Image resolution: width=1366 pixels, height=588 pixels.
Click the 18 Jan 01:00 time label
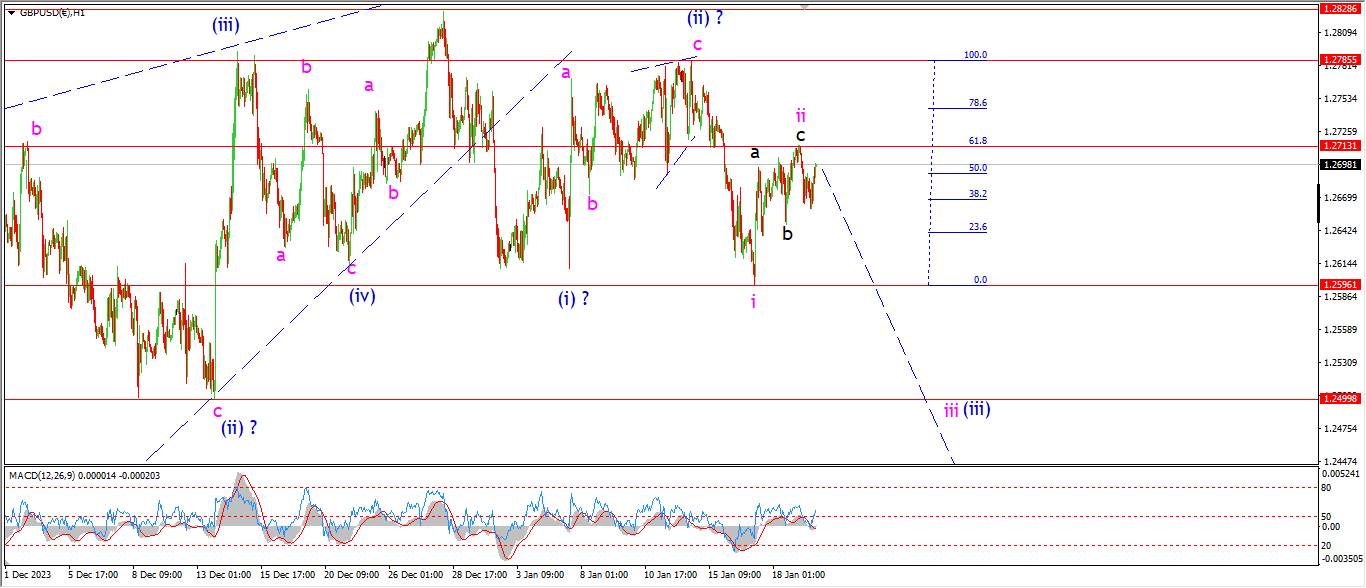(x=799, y=575)
